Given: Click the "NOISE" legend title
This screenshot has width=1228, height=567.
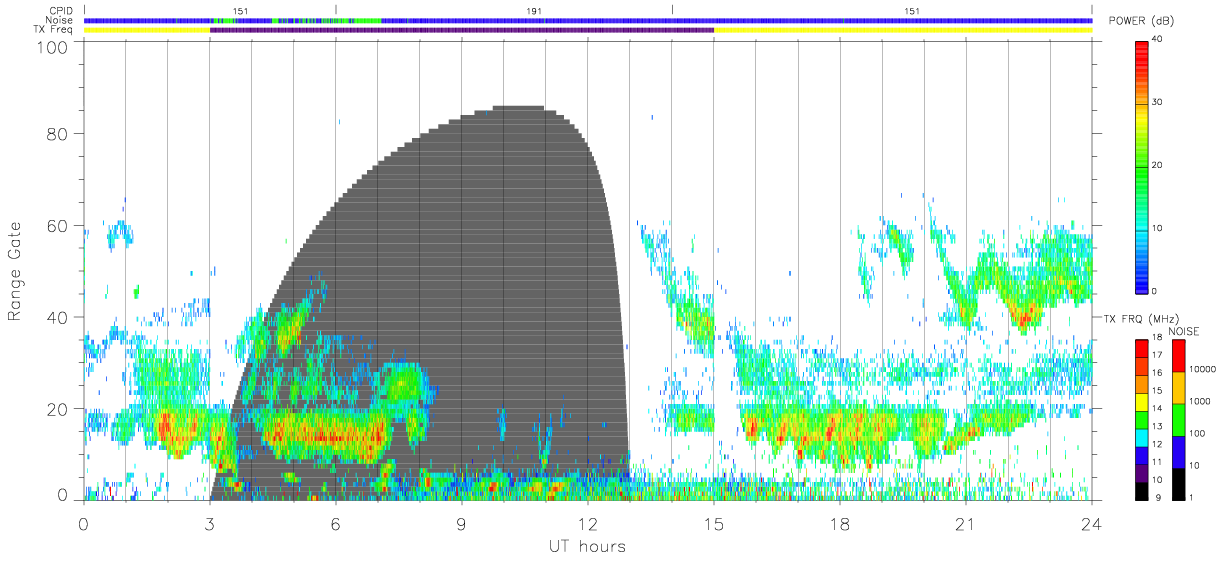Looking at the screenshot, I should click(1183, 331).
